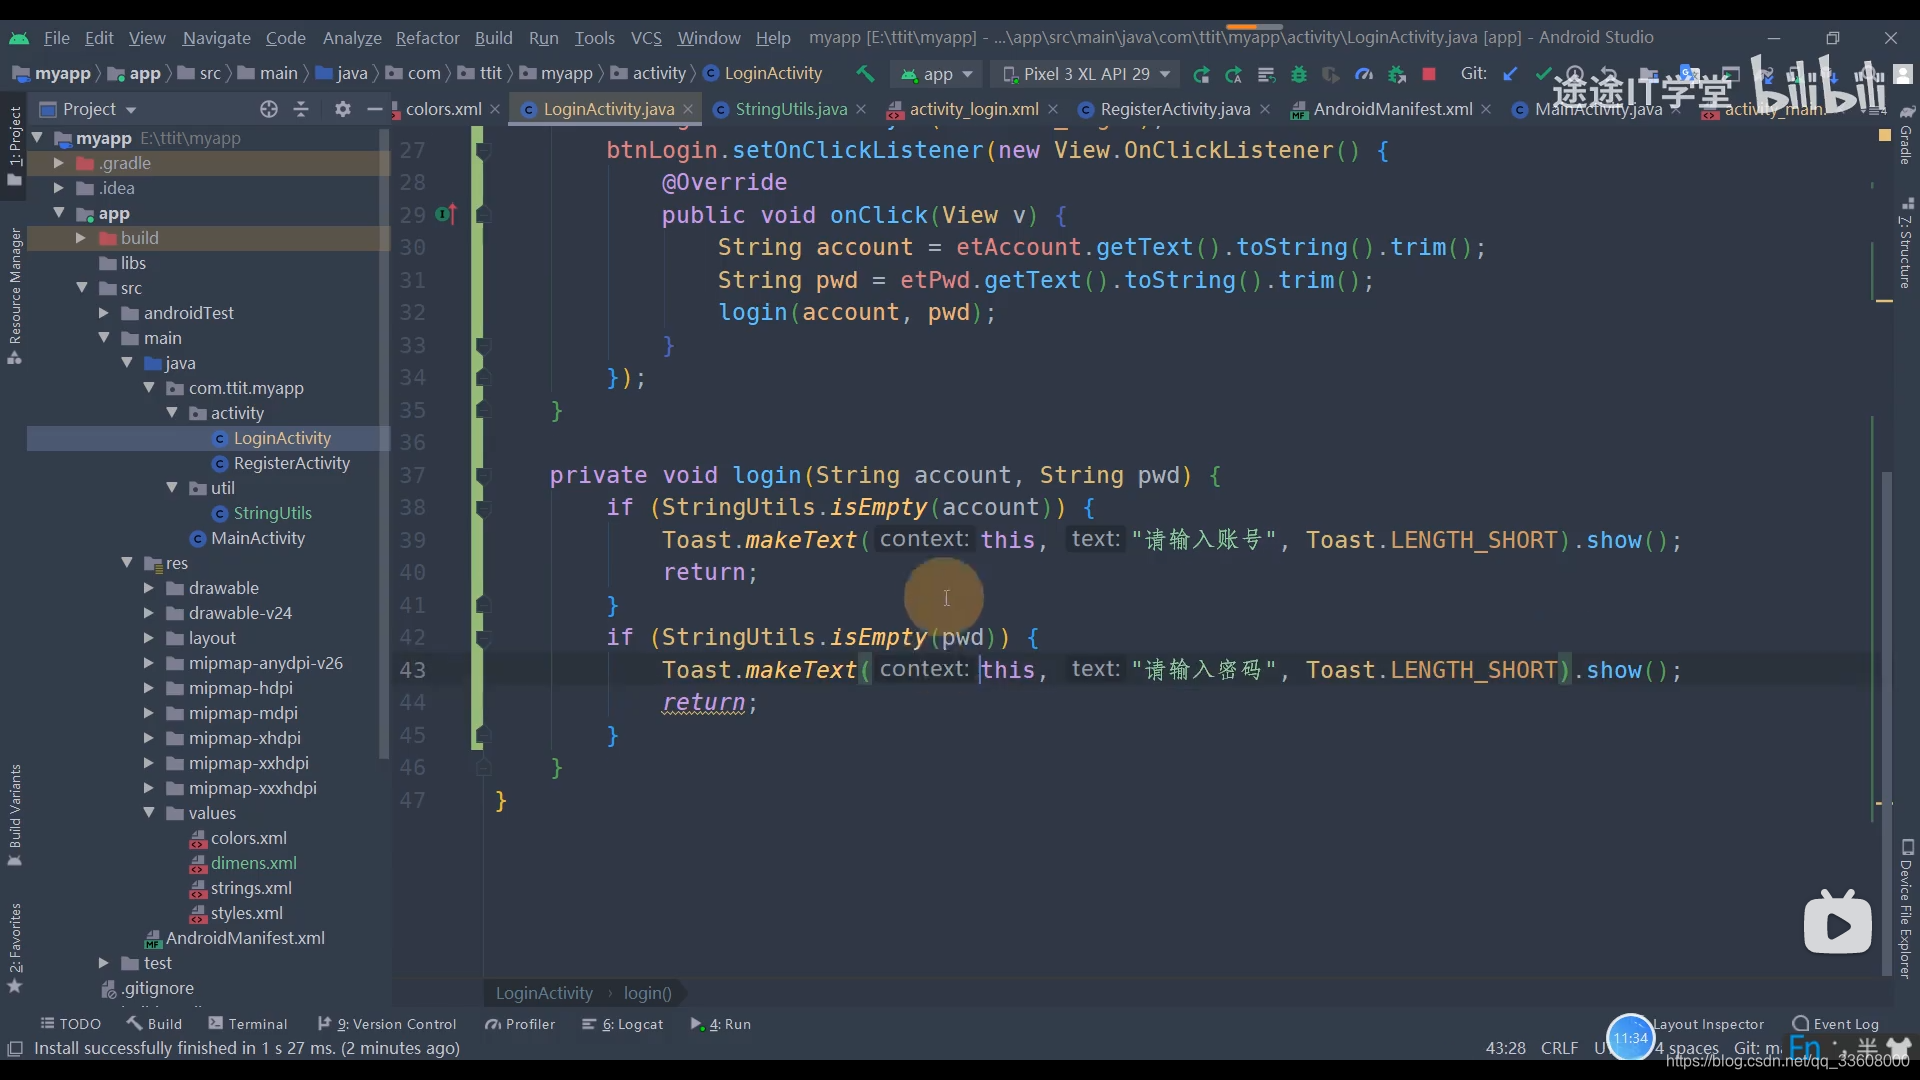Collapse the src folder
This screenshot has width=1920, height=1080.
[82, 288]
